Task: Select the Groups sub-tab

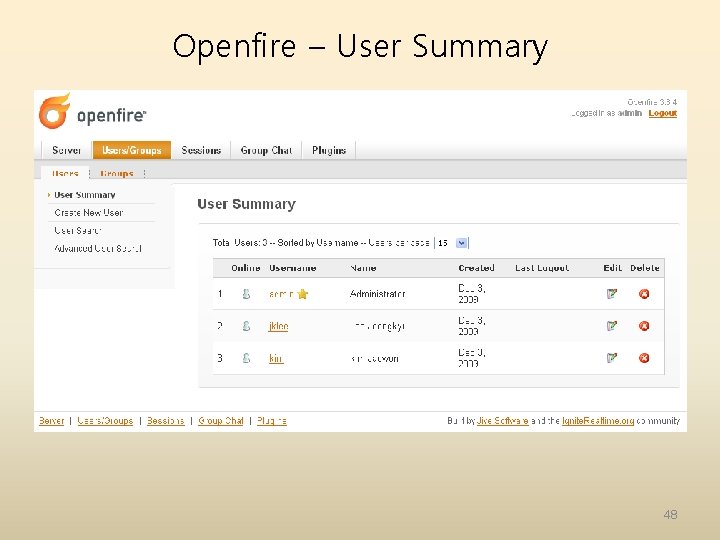Action: (117, 173)
